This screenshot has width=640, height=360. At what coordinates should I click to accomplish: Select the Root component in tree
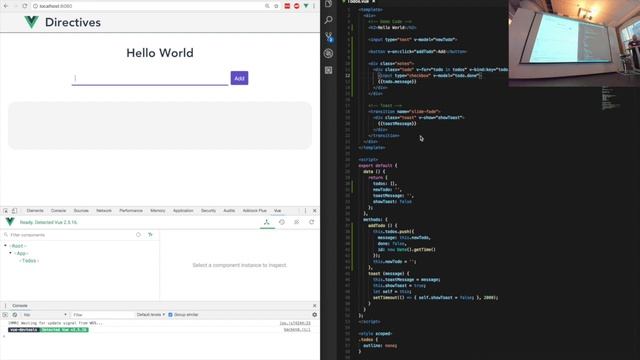pos(18,246)
